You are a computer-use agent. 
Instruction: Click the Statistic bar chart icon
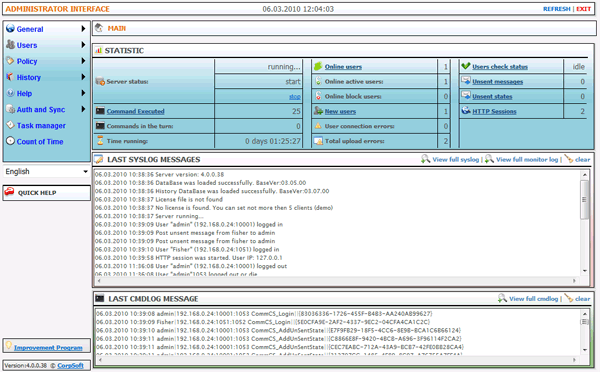pos(99,50)
